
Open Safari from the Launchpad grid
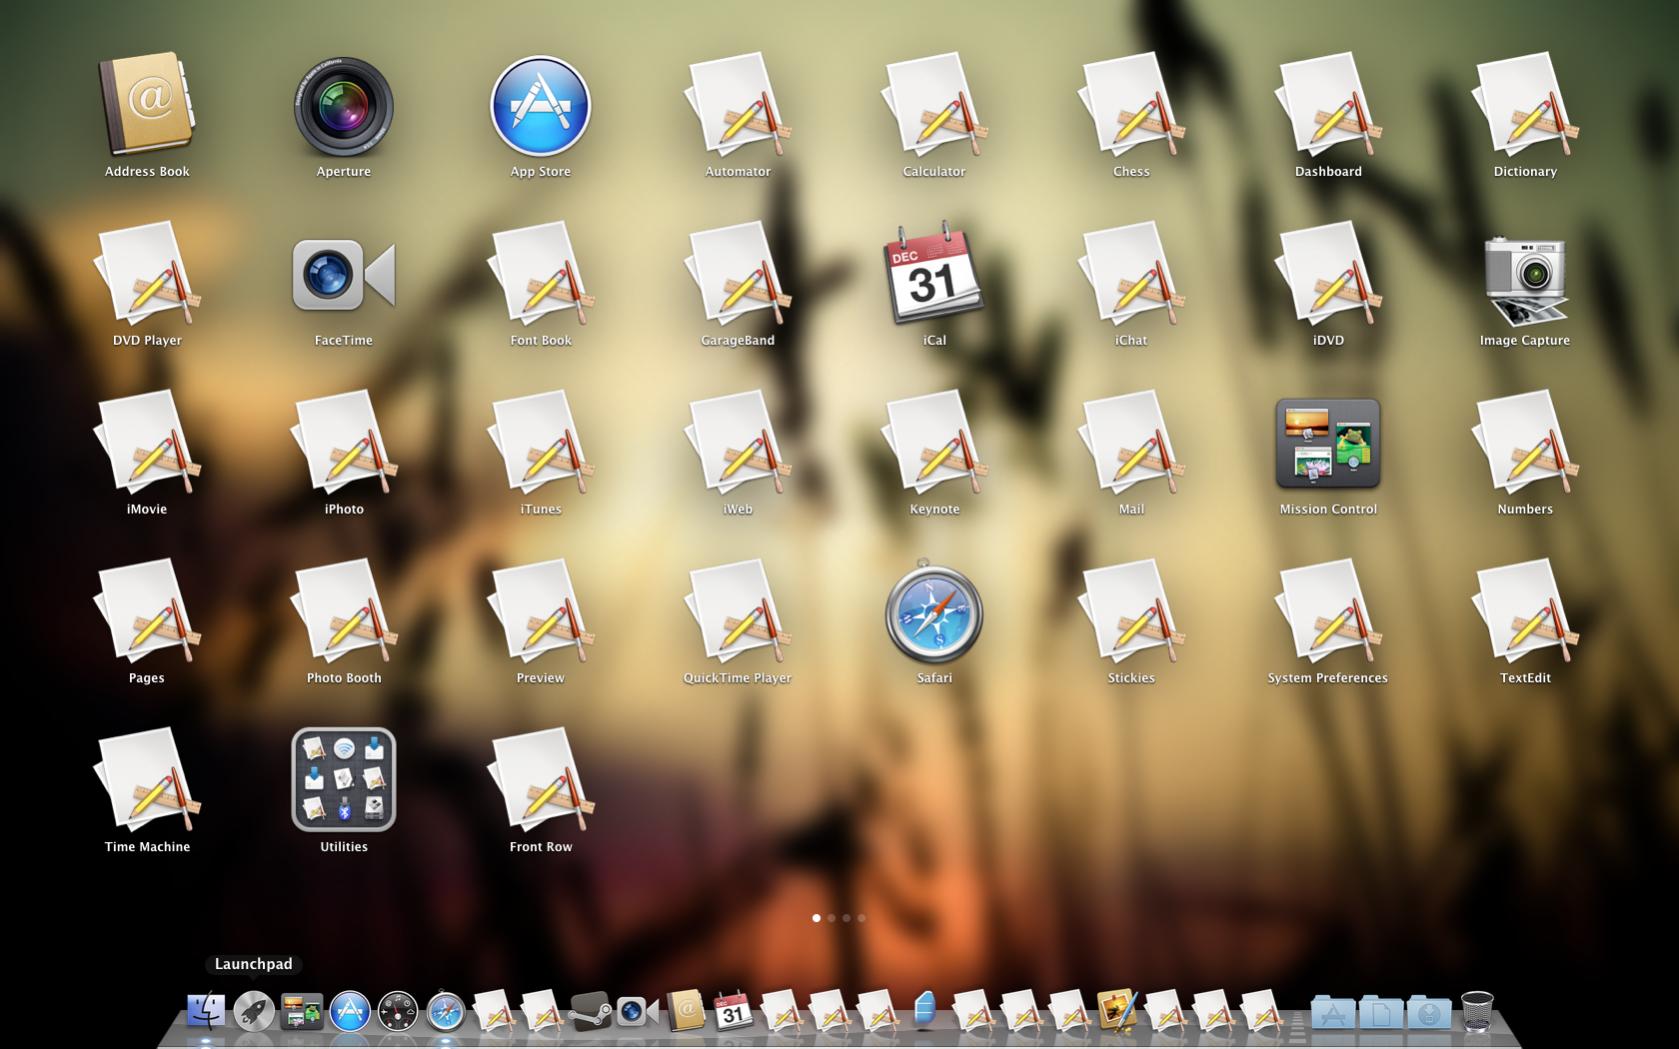(935, 613)
